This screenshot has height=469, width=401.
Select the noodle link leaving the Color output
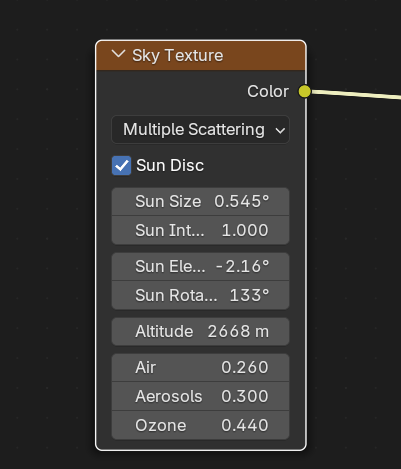[x=357, y=94]
